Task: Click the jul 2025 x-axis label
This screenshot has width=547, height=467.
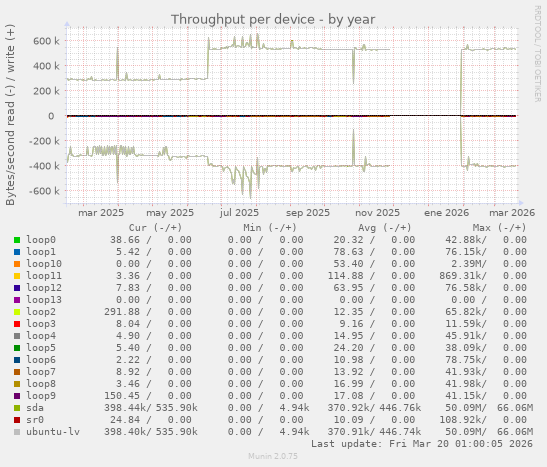Action: [x=239, y=213]
